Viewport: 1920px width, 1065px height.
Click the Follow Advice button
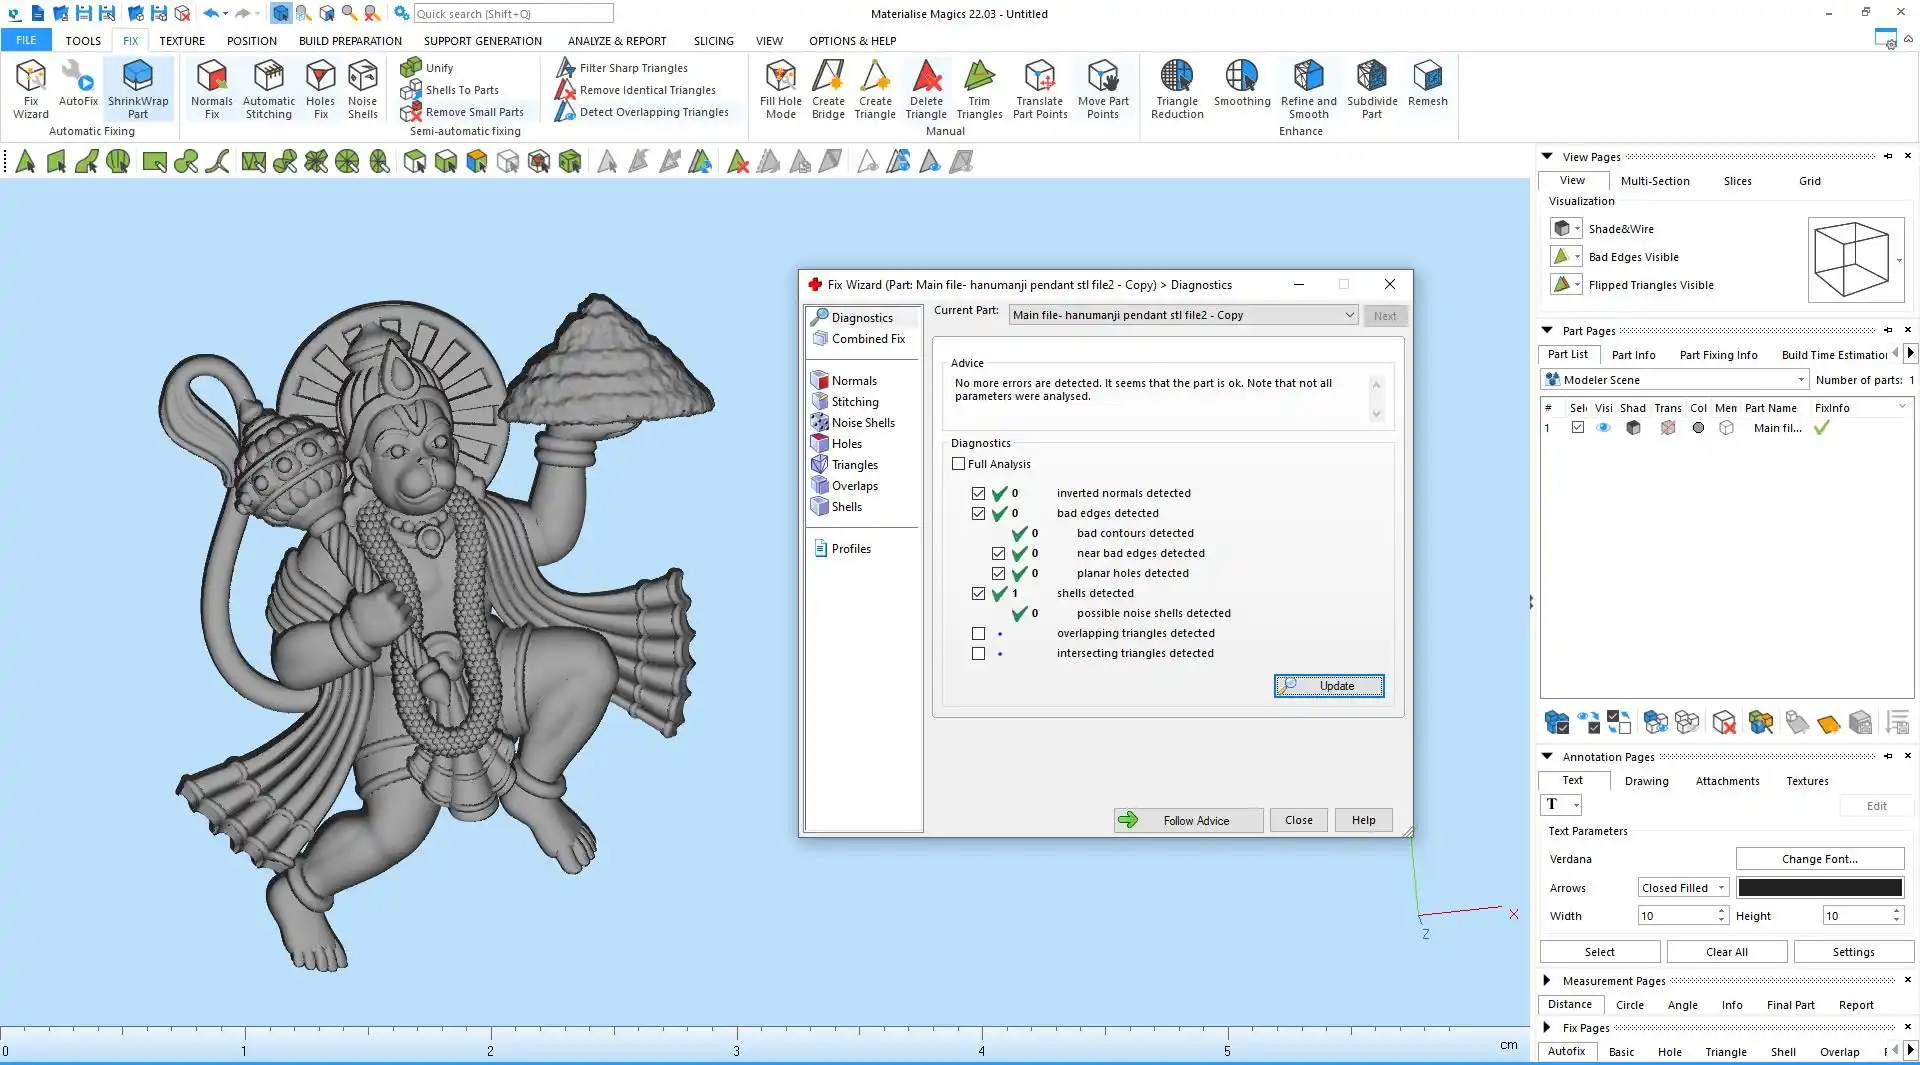1188,821
